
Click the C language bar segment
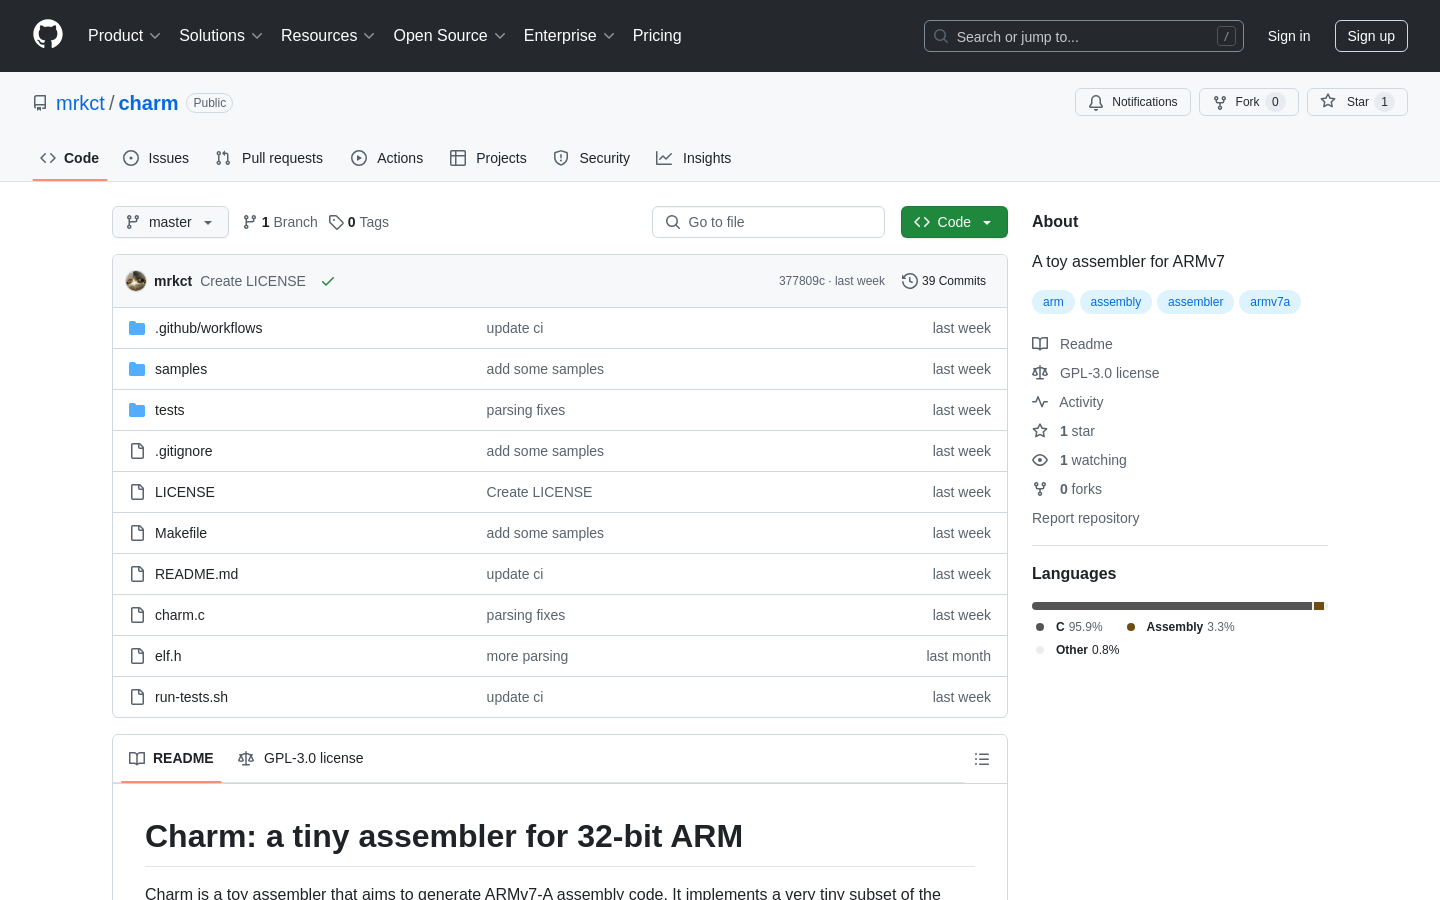tap(1172, 606)
